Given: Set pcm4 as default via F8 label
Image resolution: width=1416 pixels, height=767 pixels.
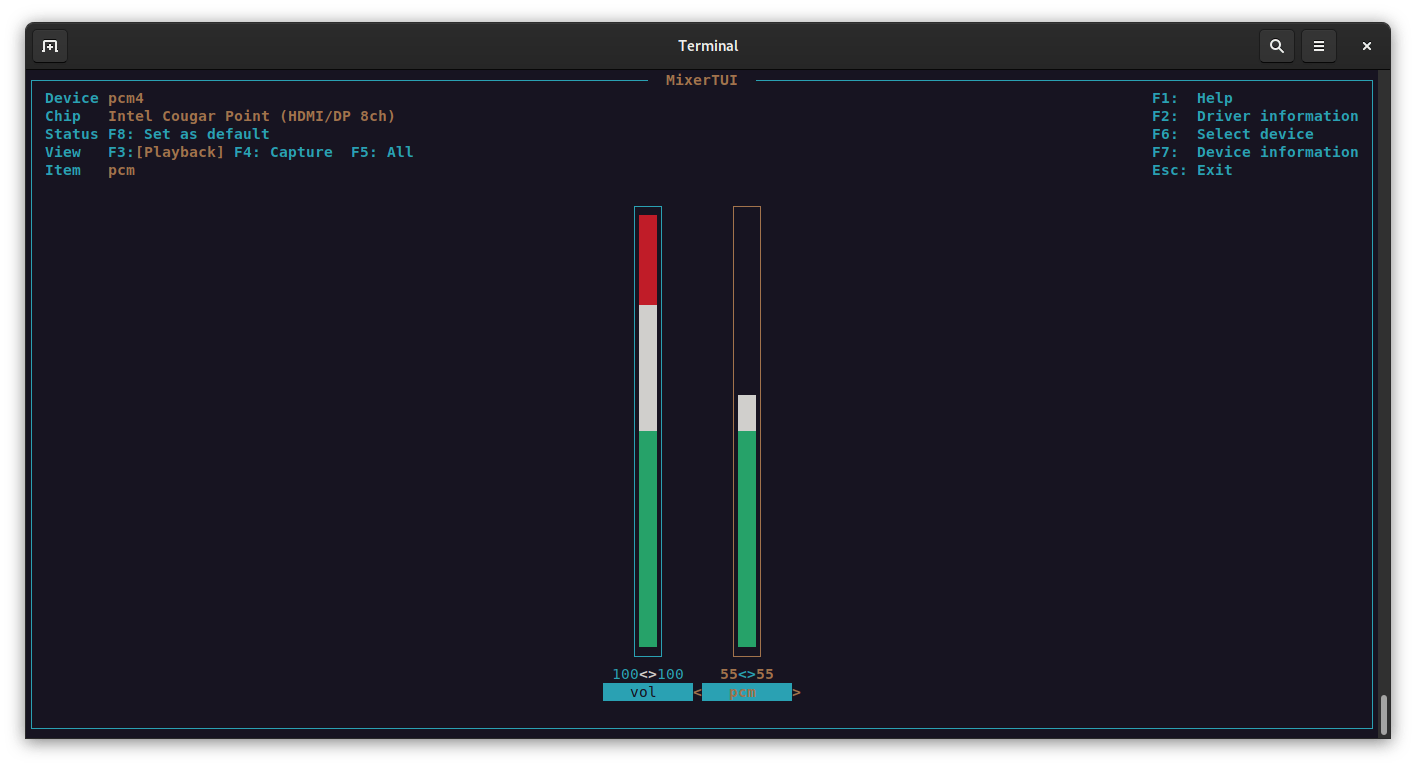Looking at the screenshot, I should tap(189, 133).
